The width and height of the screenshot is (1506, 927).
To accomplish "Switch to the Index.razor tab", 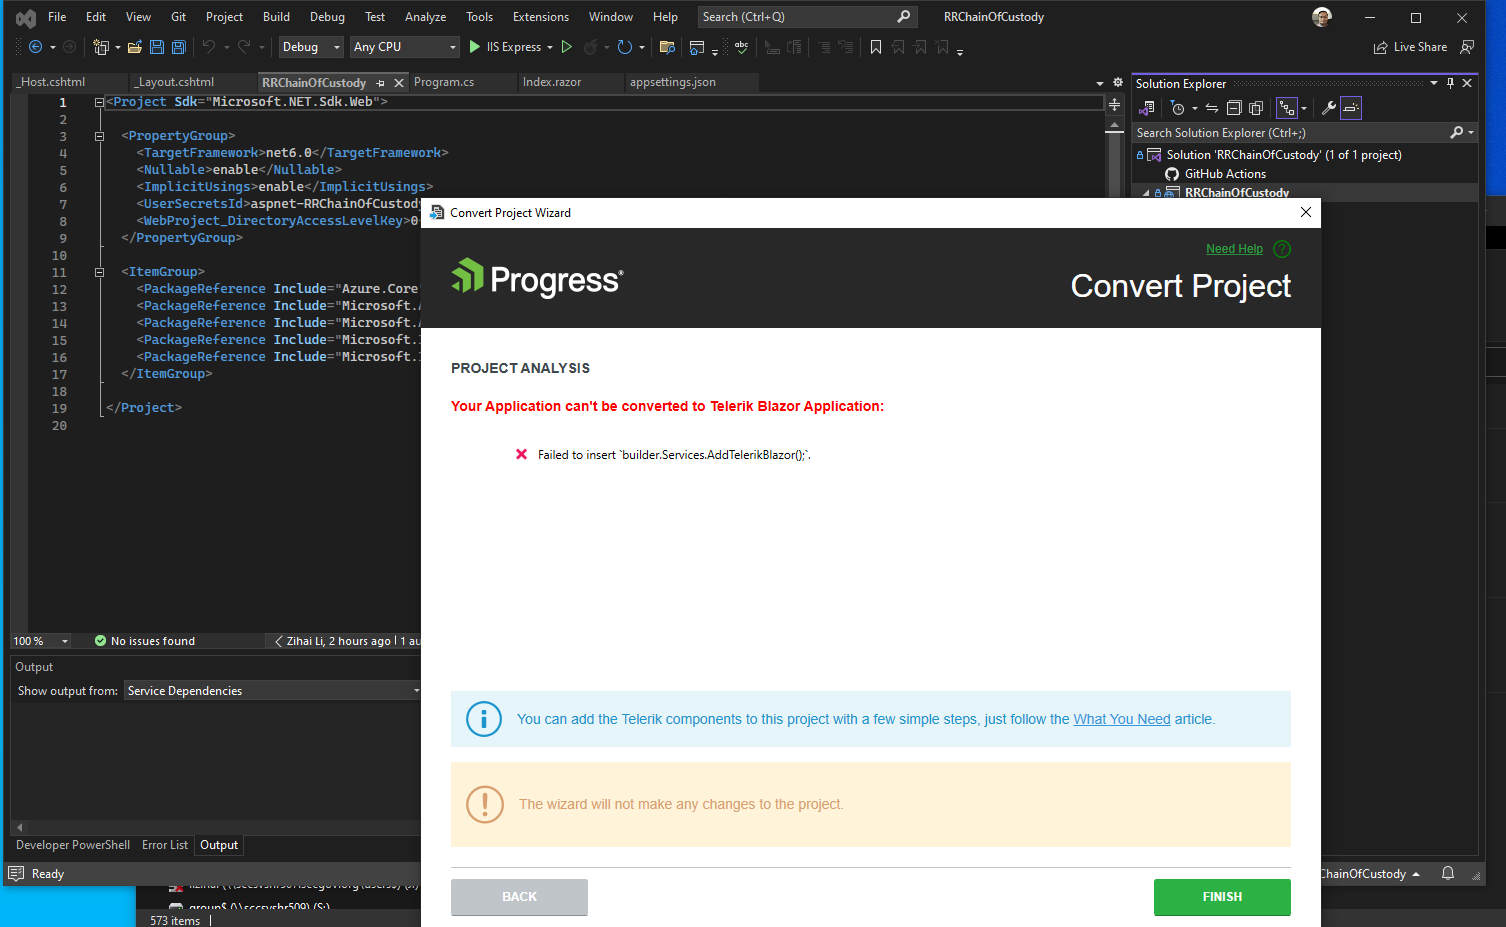I will pyautogui.click(x=552, y=82).
